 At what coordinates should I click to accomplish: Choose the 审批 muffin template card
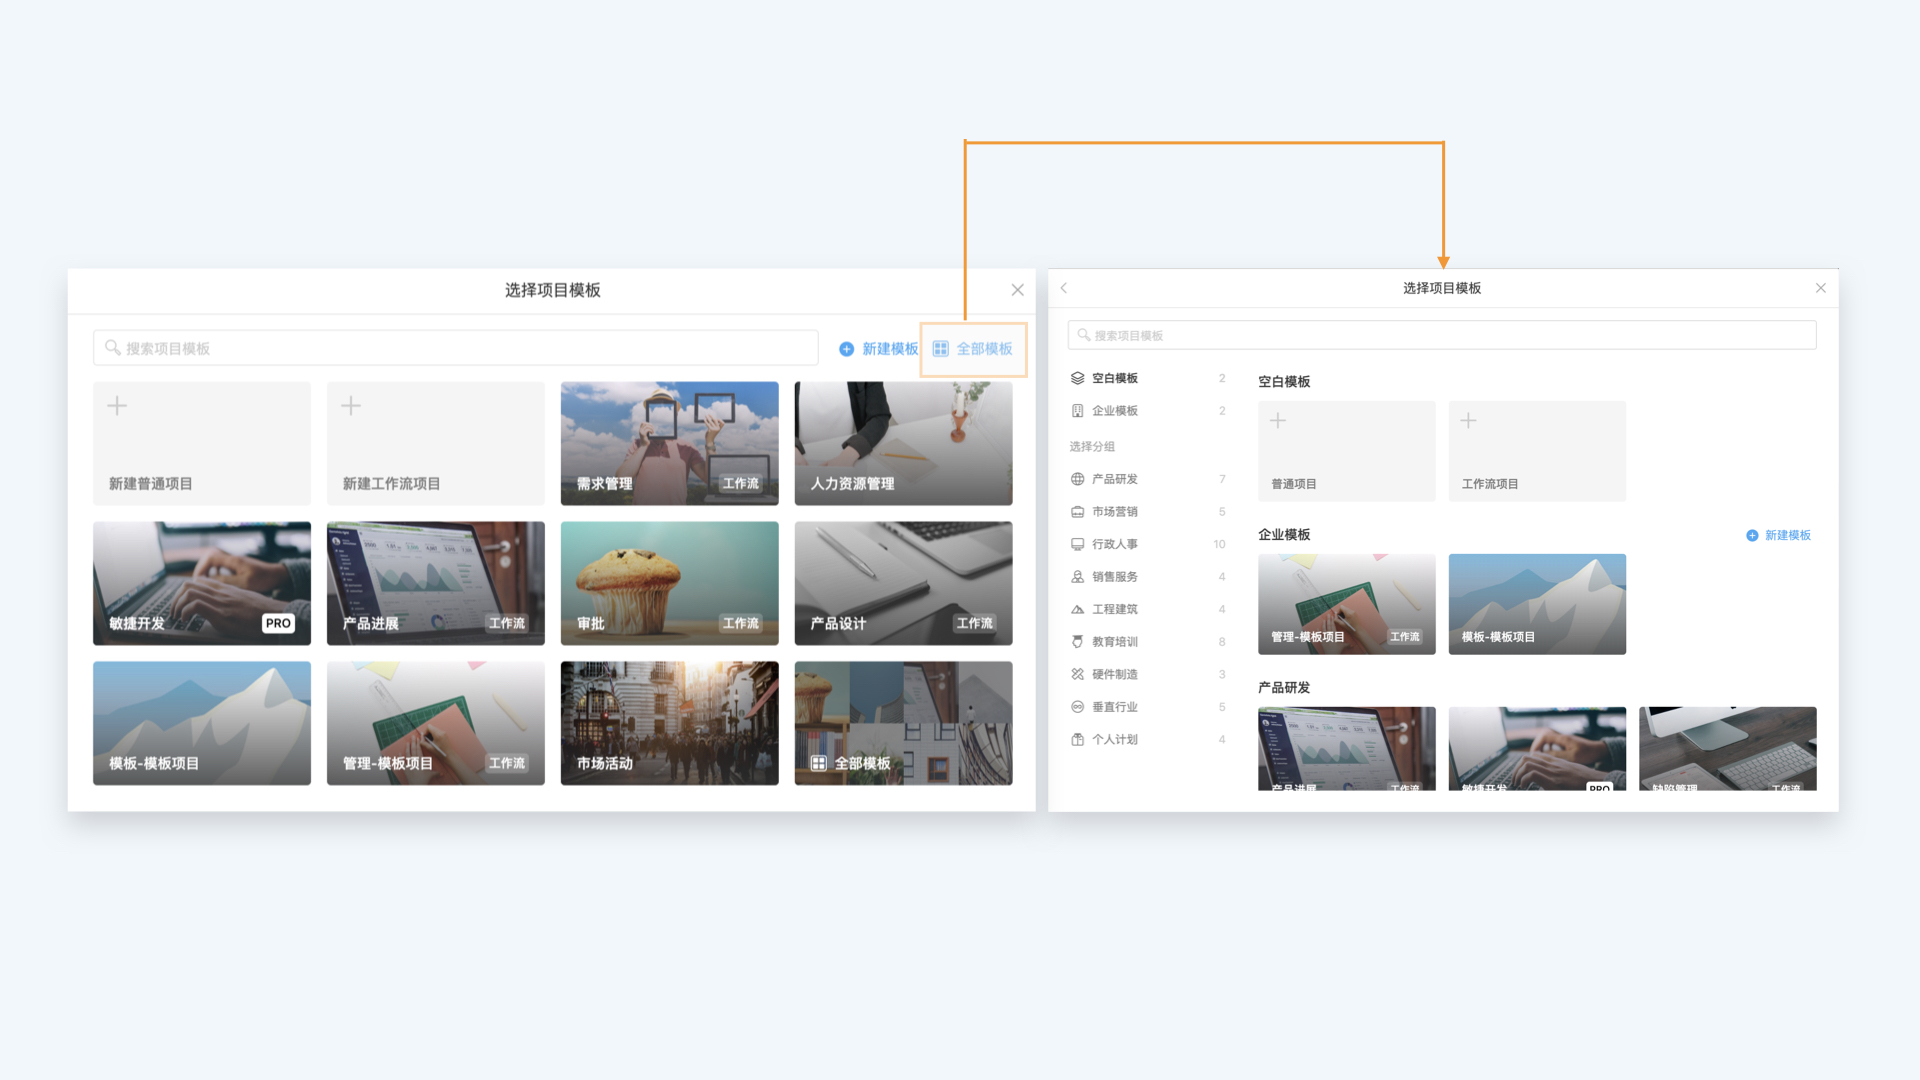pos(669,583)
